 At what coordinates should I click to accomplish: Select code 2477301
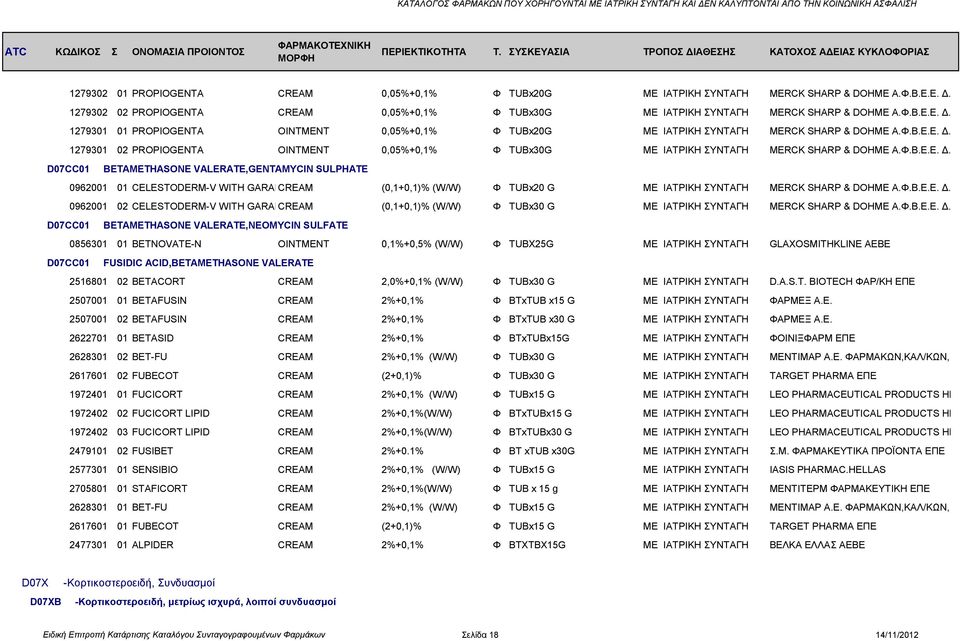click(x=88, y=545)
